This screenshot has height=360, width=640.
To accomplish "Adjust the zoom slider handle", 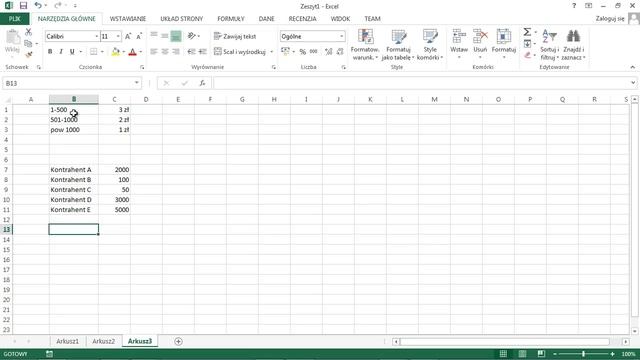I will 583,354.
